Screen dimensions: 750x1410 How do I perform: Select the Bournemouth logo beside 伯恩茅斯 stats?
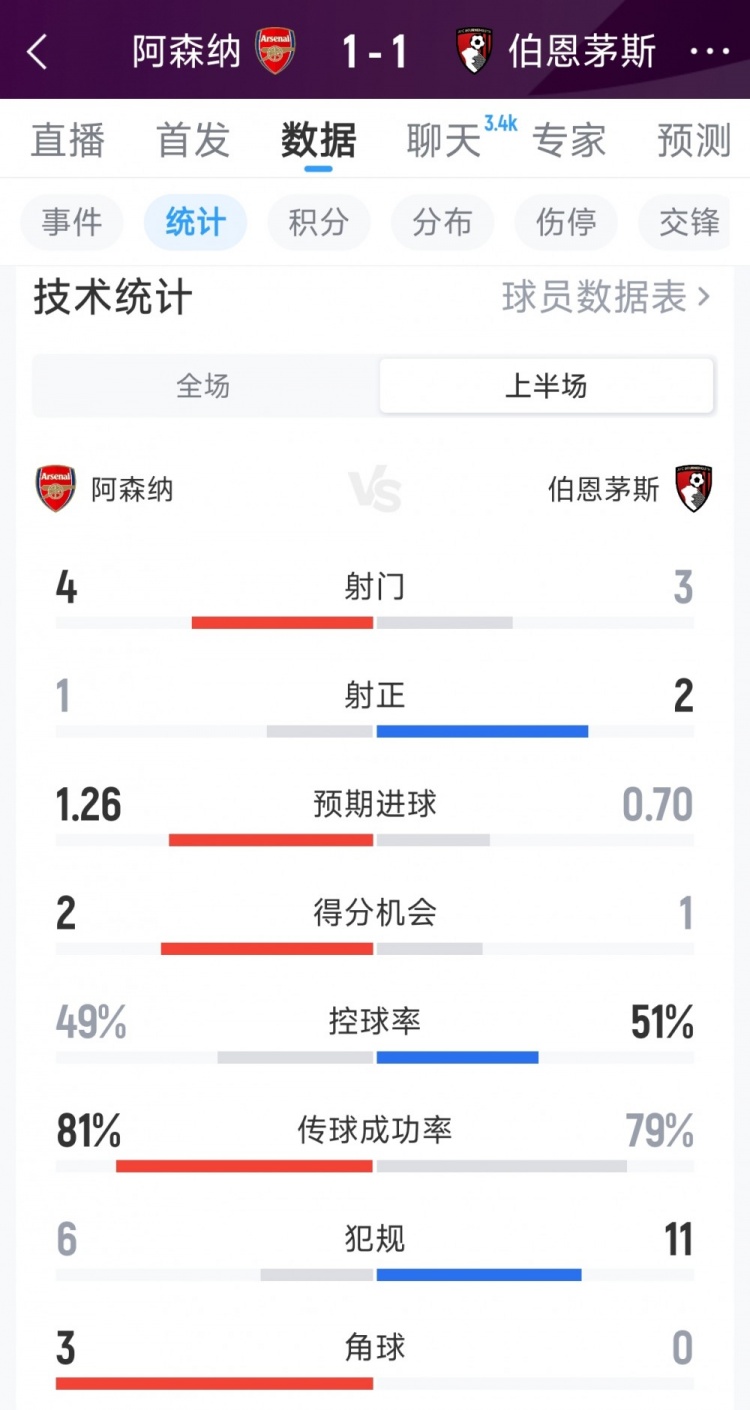point(694,489)
